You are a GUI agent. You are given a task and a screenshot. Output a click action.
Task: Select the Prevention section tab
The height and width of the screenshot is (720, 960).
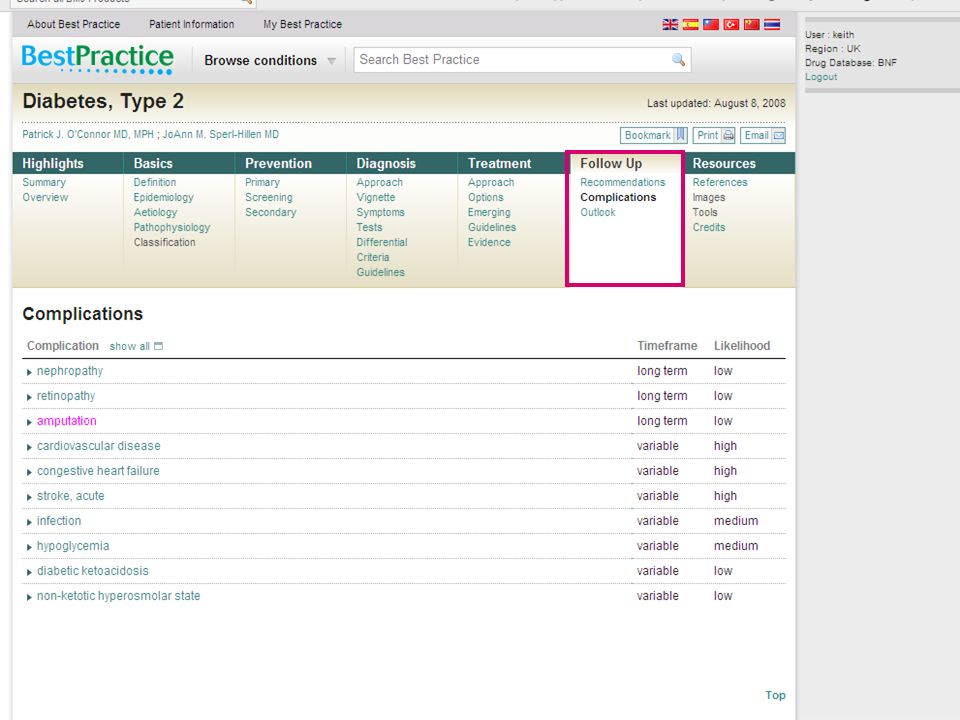[x=279, y=163]
